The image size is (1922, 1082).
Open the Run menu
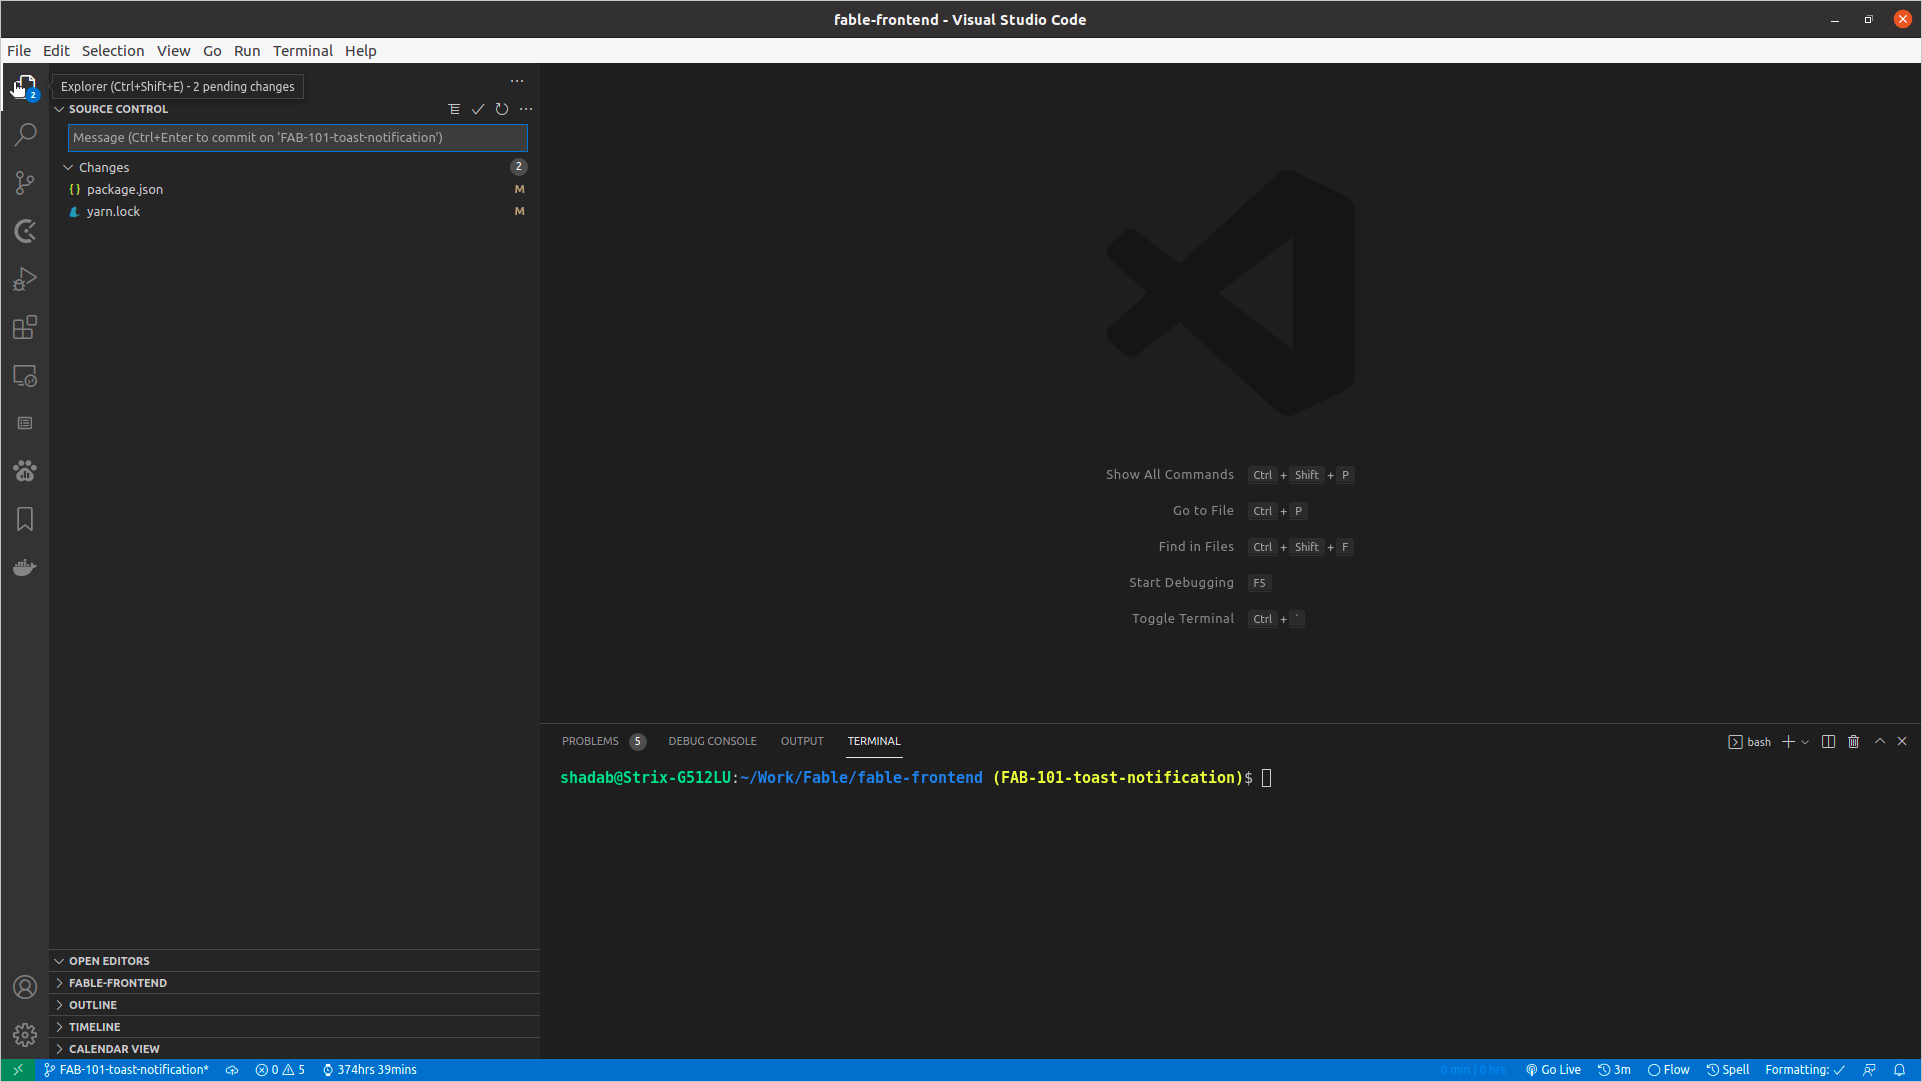(x=247, y=51)
